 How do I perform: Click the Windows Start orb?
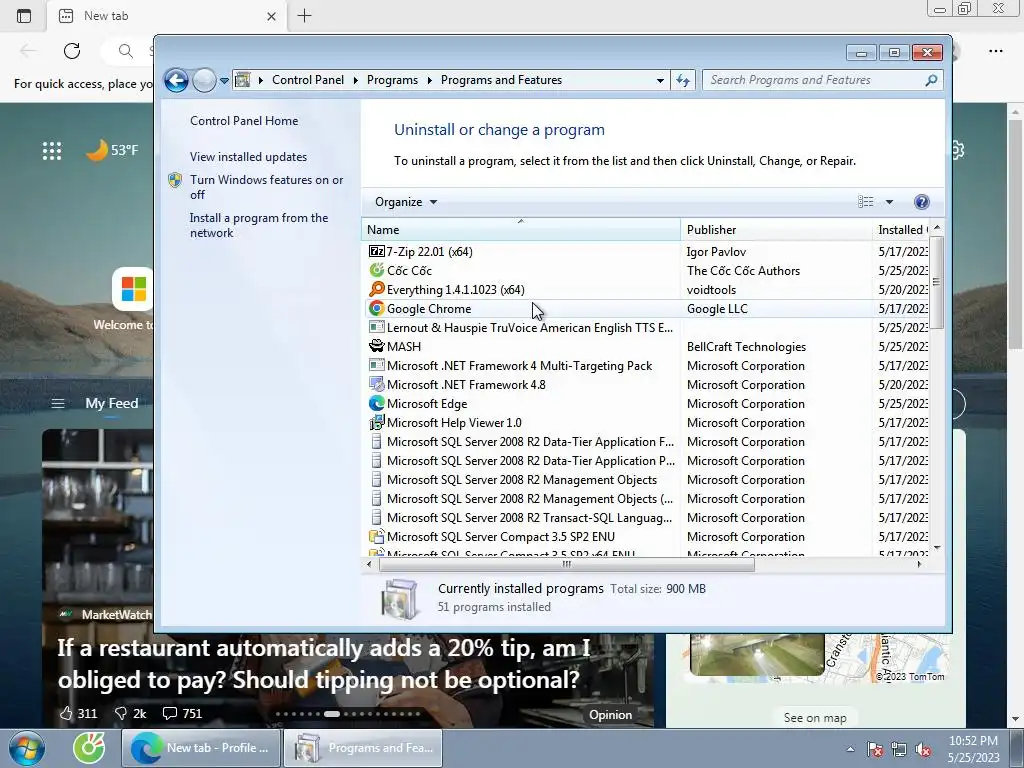coord(27,748)
